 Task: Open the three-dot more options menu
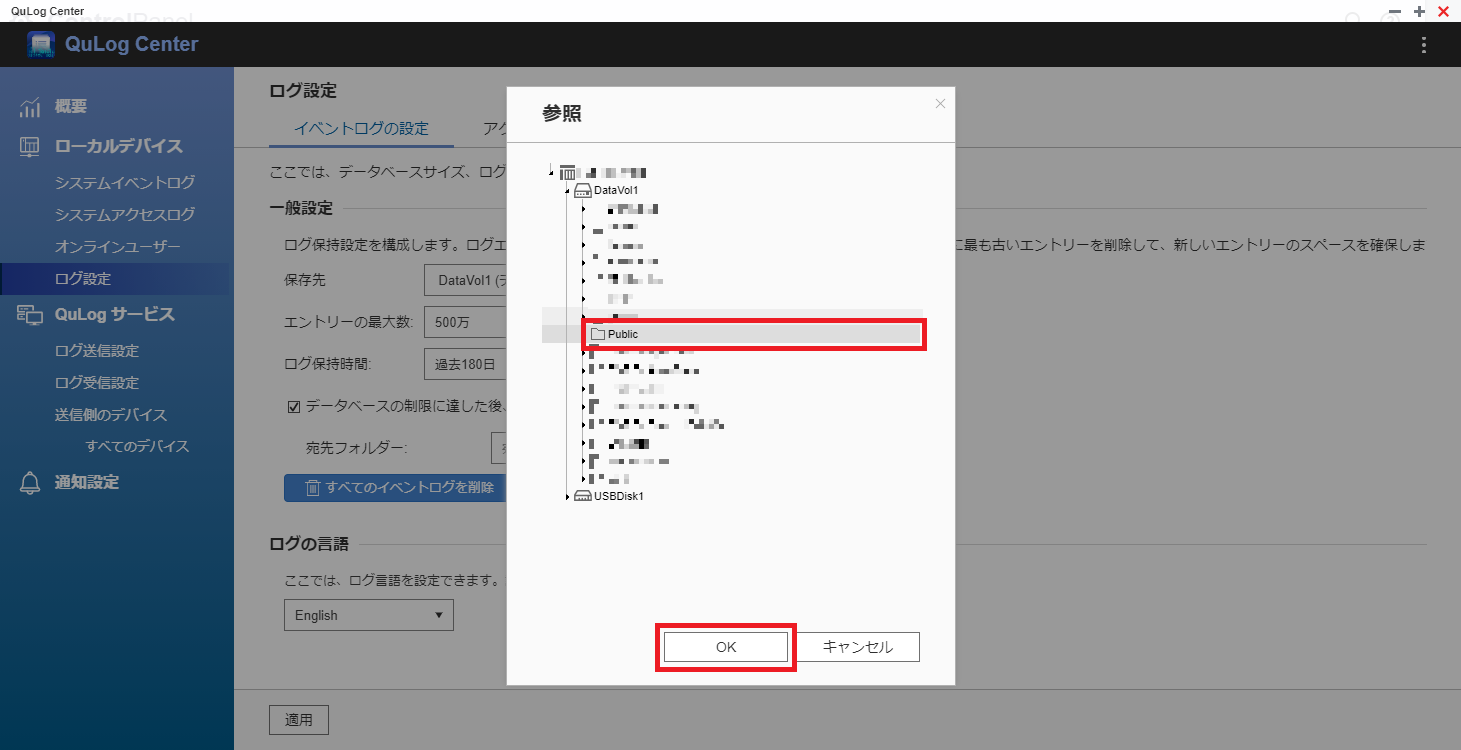click(x=1424, y=45)
